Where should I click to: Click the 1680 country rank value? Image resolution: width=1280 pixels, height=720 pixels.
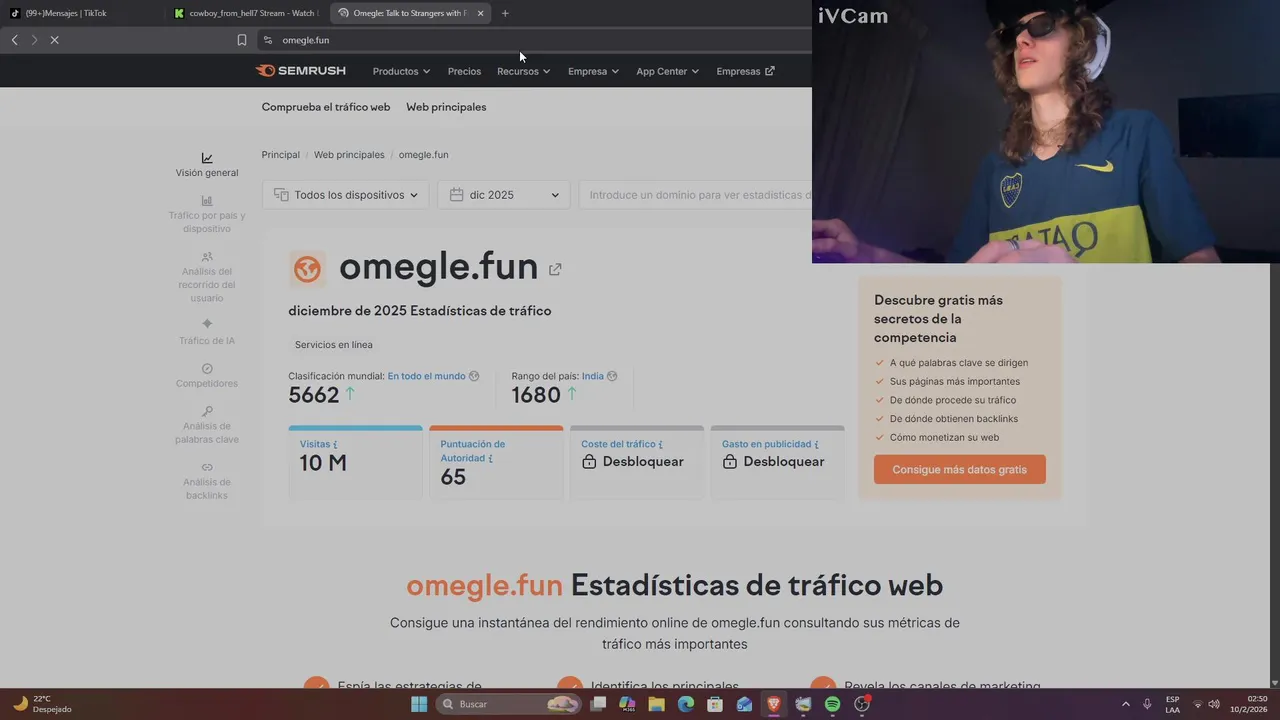tap(536, 395)
